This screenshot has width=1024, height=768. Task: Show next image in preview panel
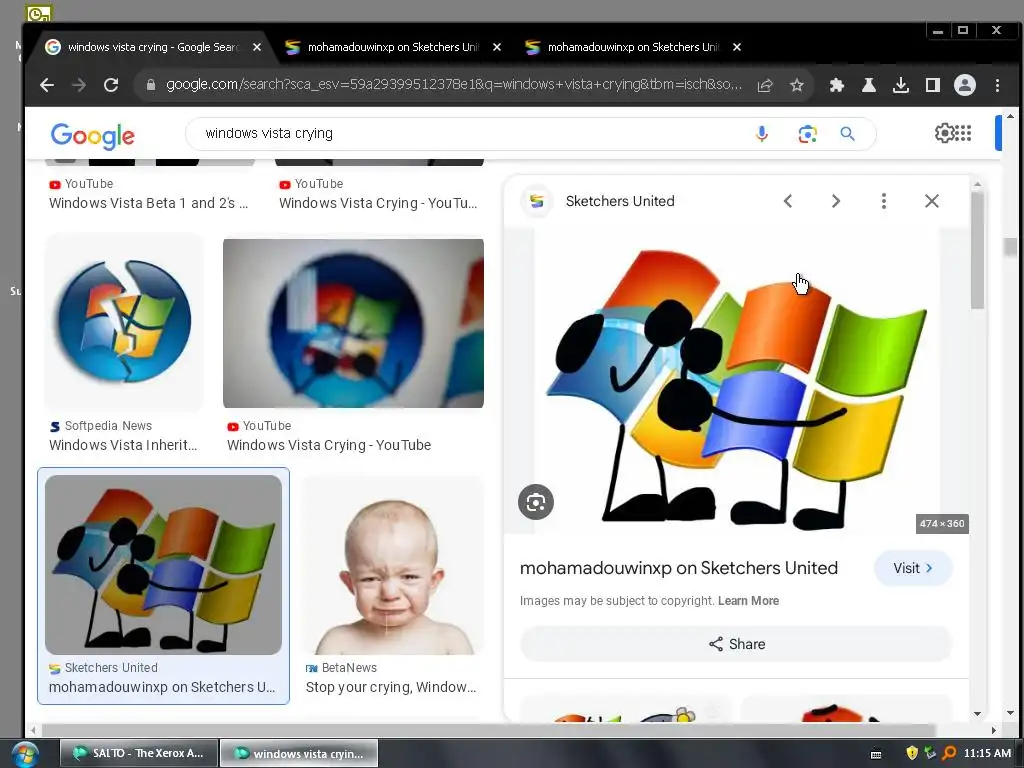pos(836,201)
